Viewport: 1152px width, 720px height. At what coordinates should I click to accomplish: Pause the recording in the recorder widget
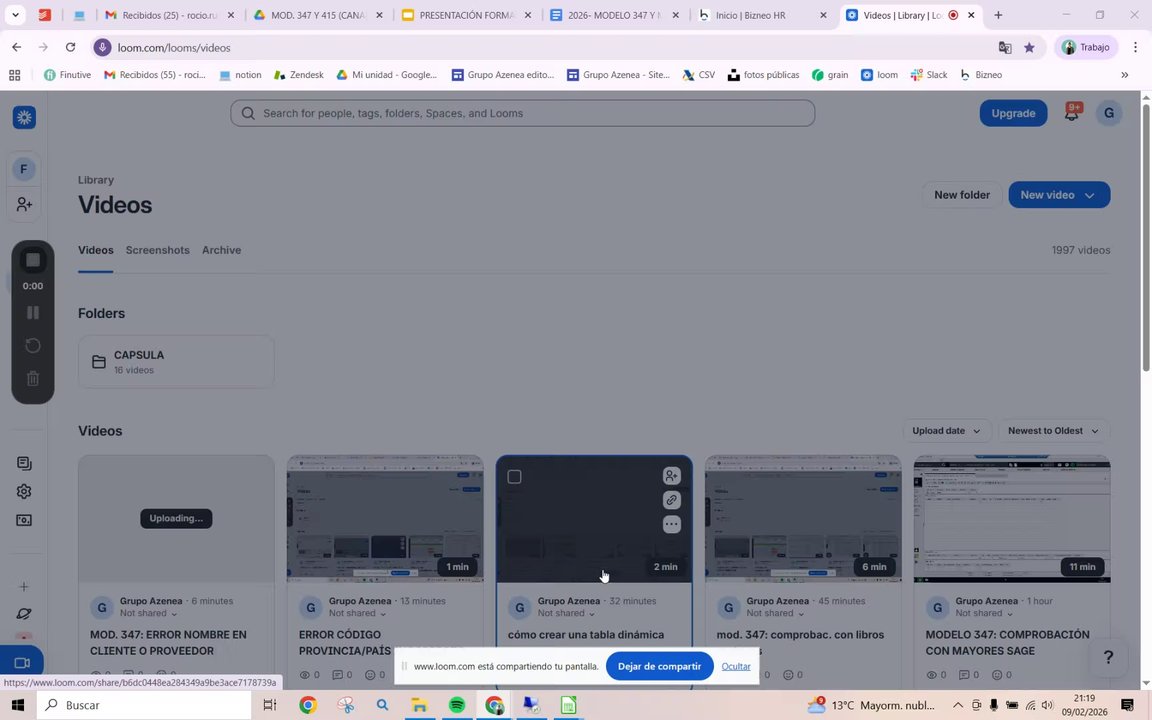click(33, 312)
